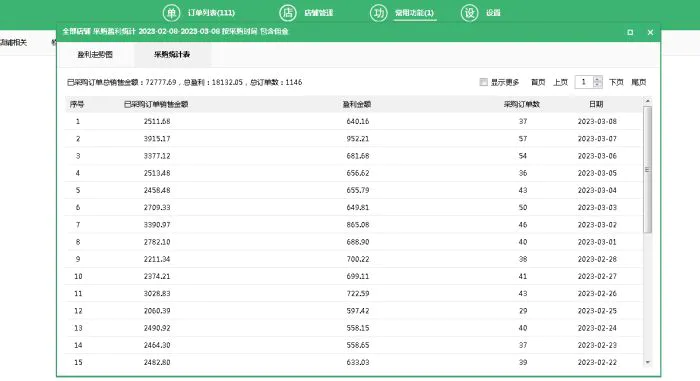
Task: Click the 功 common functions icon
Action: (x=379, y=13)
